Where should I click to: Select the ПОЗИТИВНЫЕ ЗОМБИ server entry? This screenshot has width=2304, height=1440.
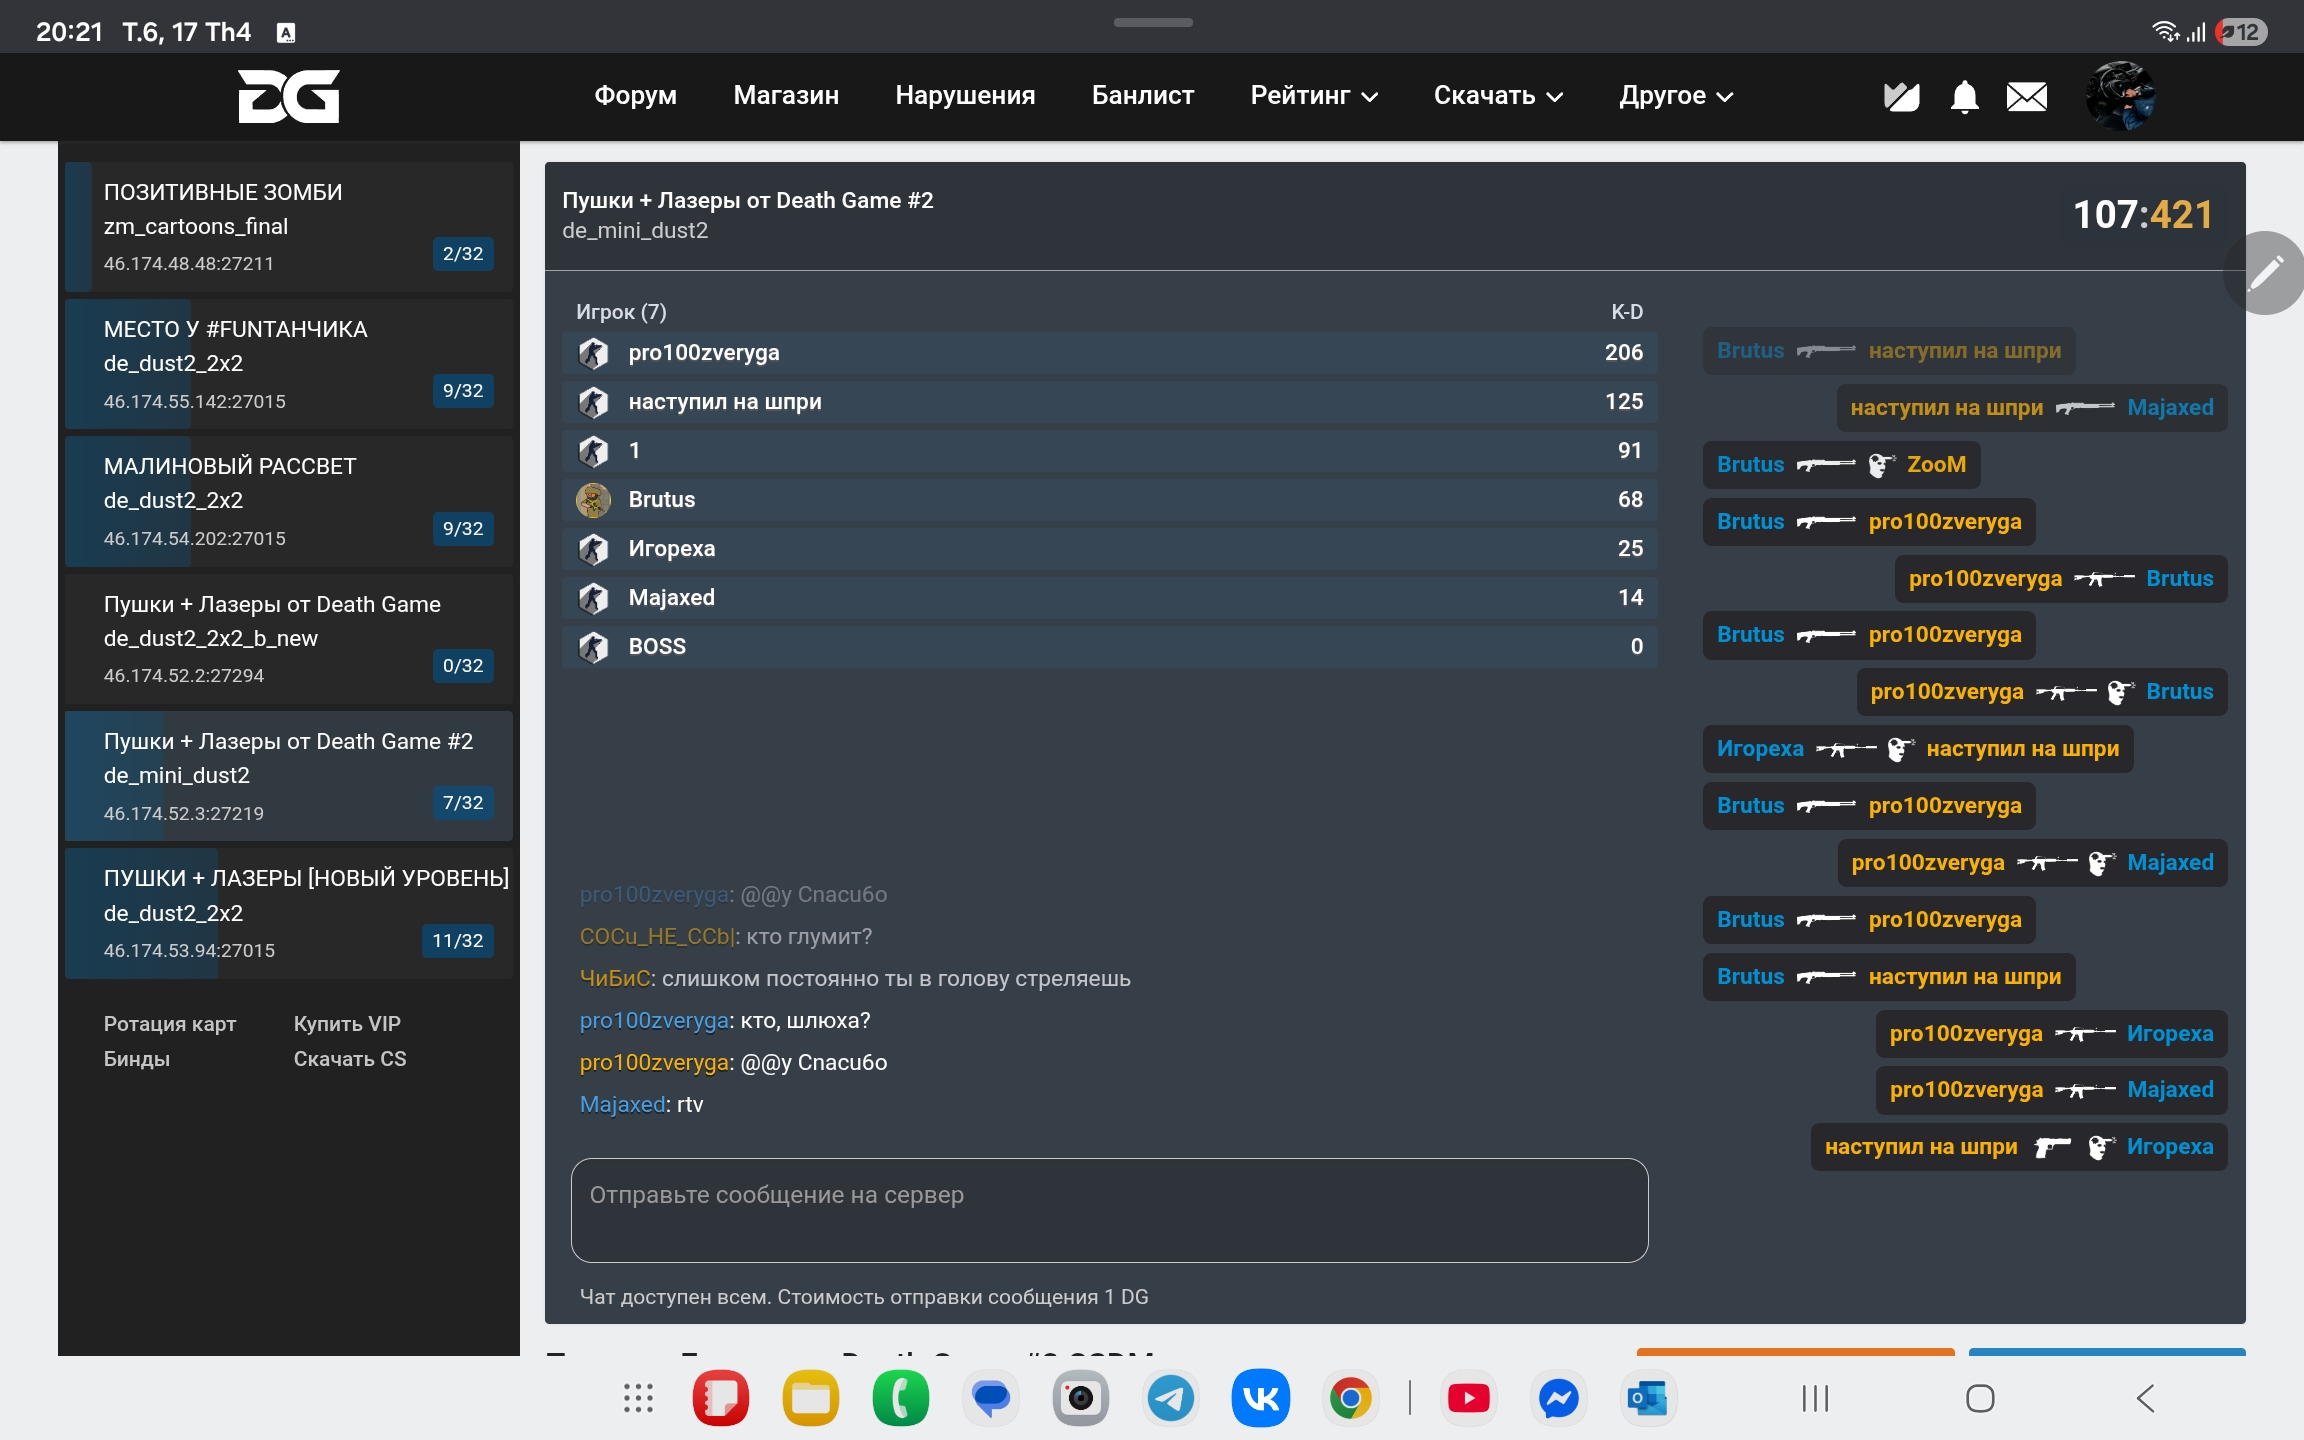(x=288, y=227)
